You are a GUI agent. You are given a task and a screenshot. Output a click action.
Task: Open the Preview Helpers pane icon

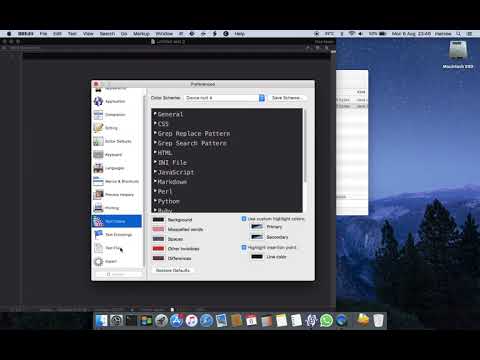(98, 194)
